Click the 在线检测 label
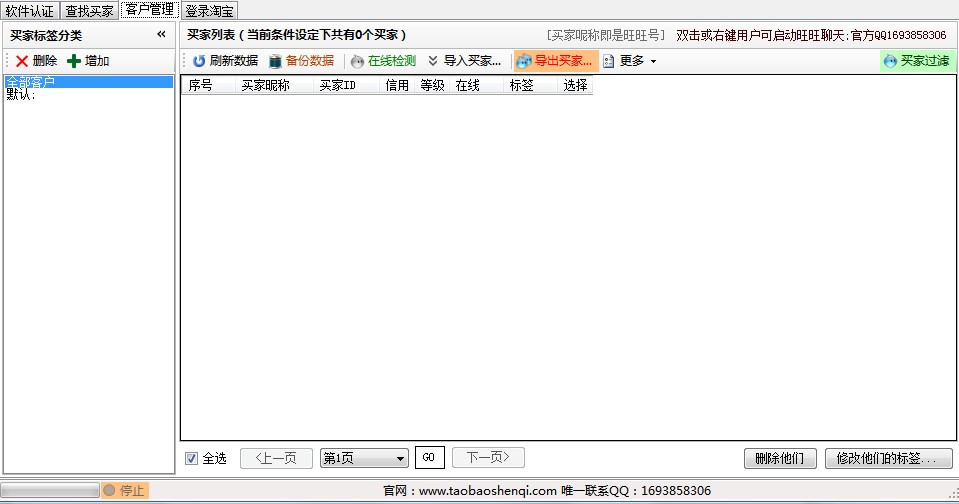Viewport: 959px width, 504px height. click(x=391, y=61)
